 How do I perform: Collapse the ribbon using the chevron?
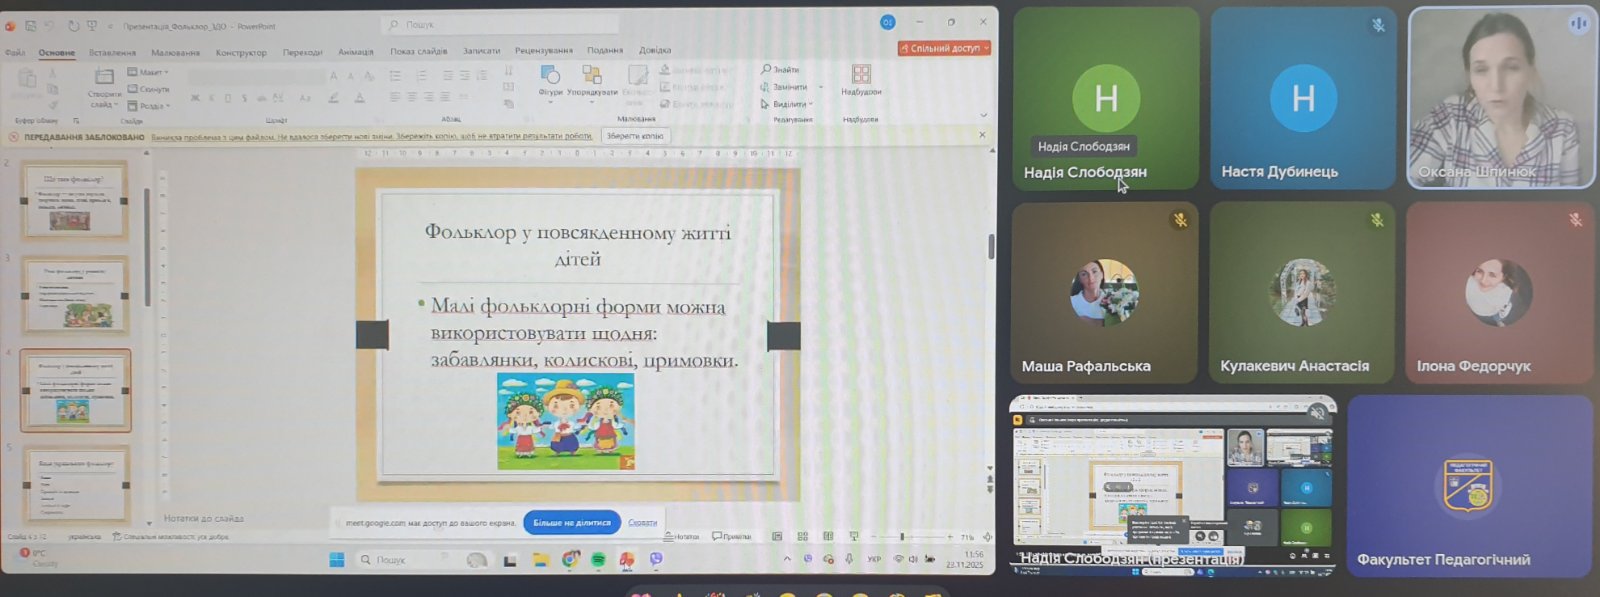(983, 116)
